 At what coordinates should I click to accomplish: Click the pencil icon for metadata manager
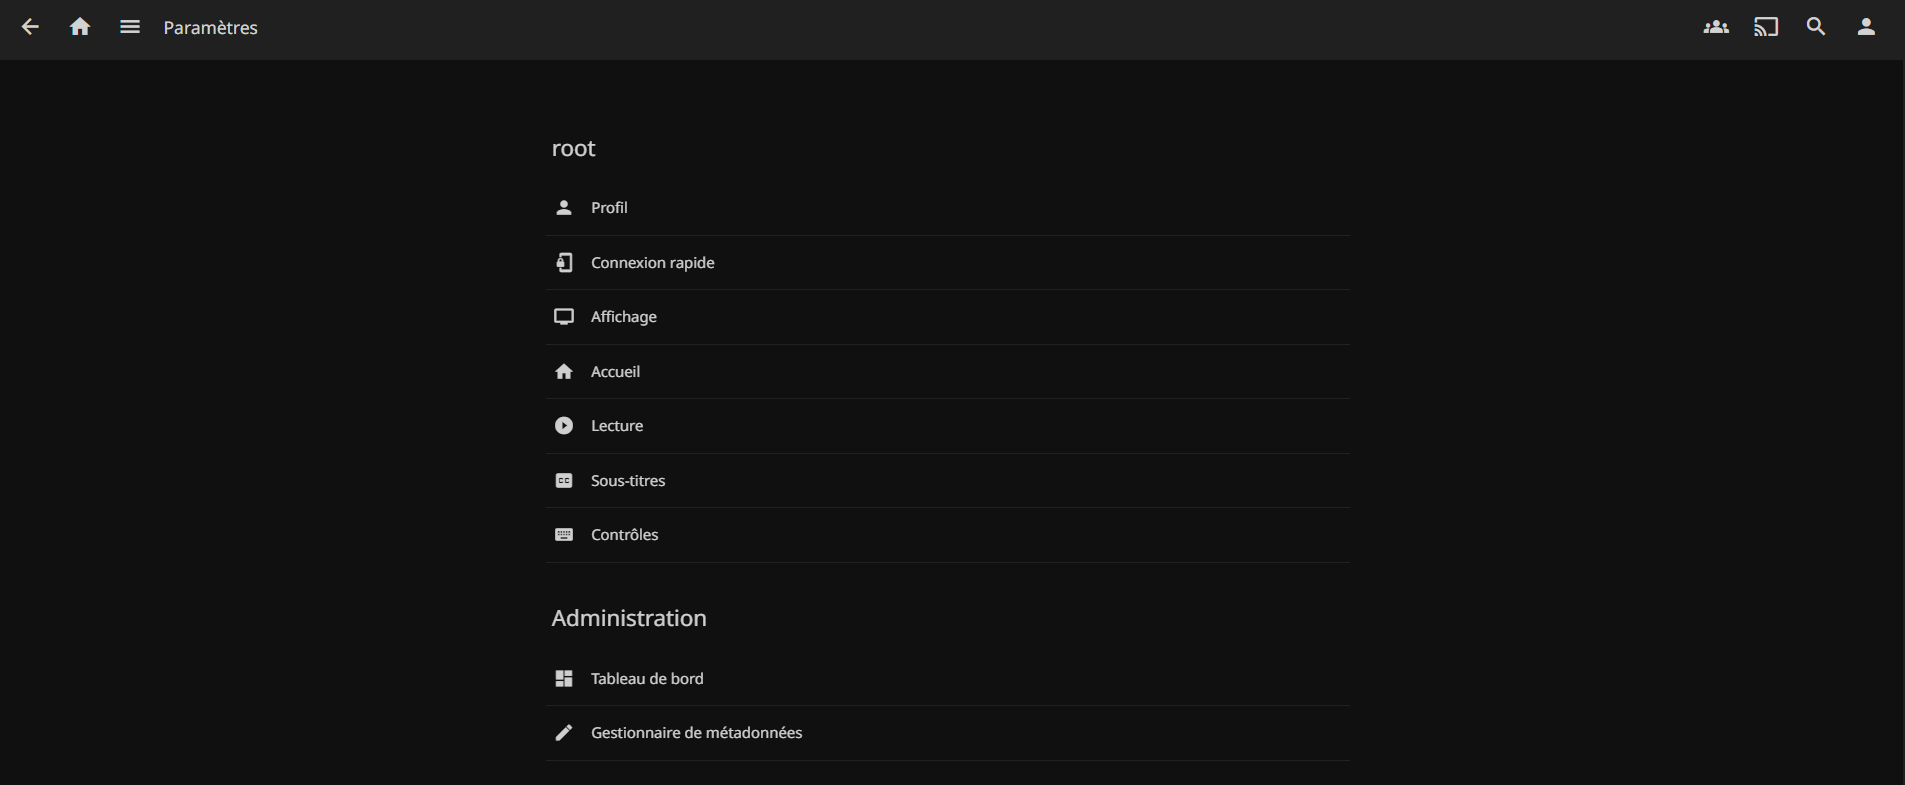pos(564,733)
